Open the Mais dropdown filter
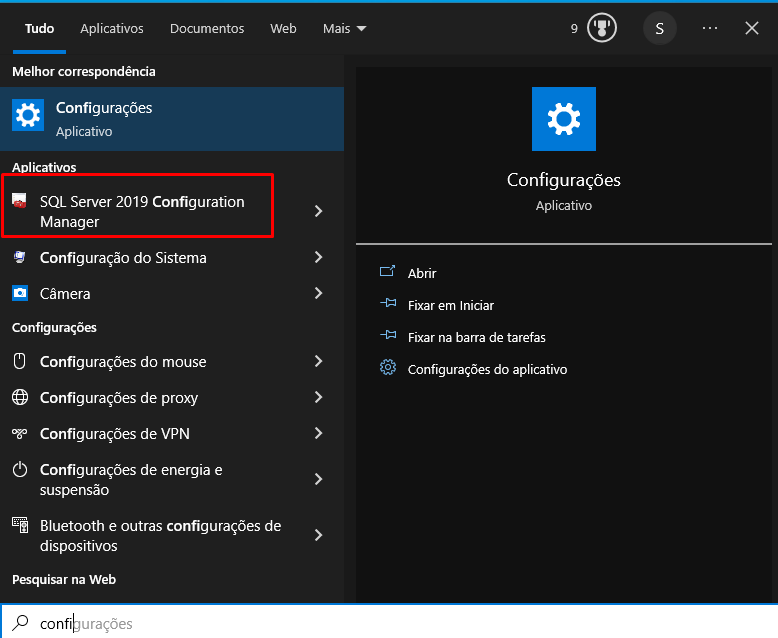This screenshot has width=778, height=638. [344, 29]
